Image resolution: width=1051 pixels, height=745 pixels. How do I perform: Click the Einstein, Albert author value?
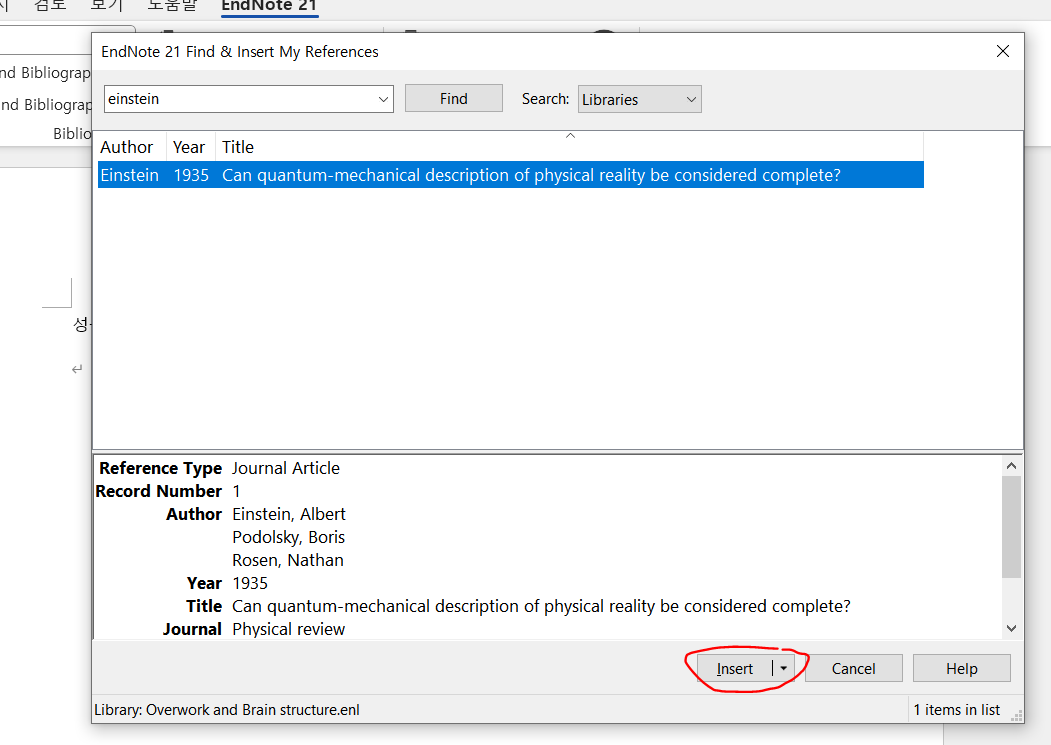point(289,514)
